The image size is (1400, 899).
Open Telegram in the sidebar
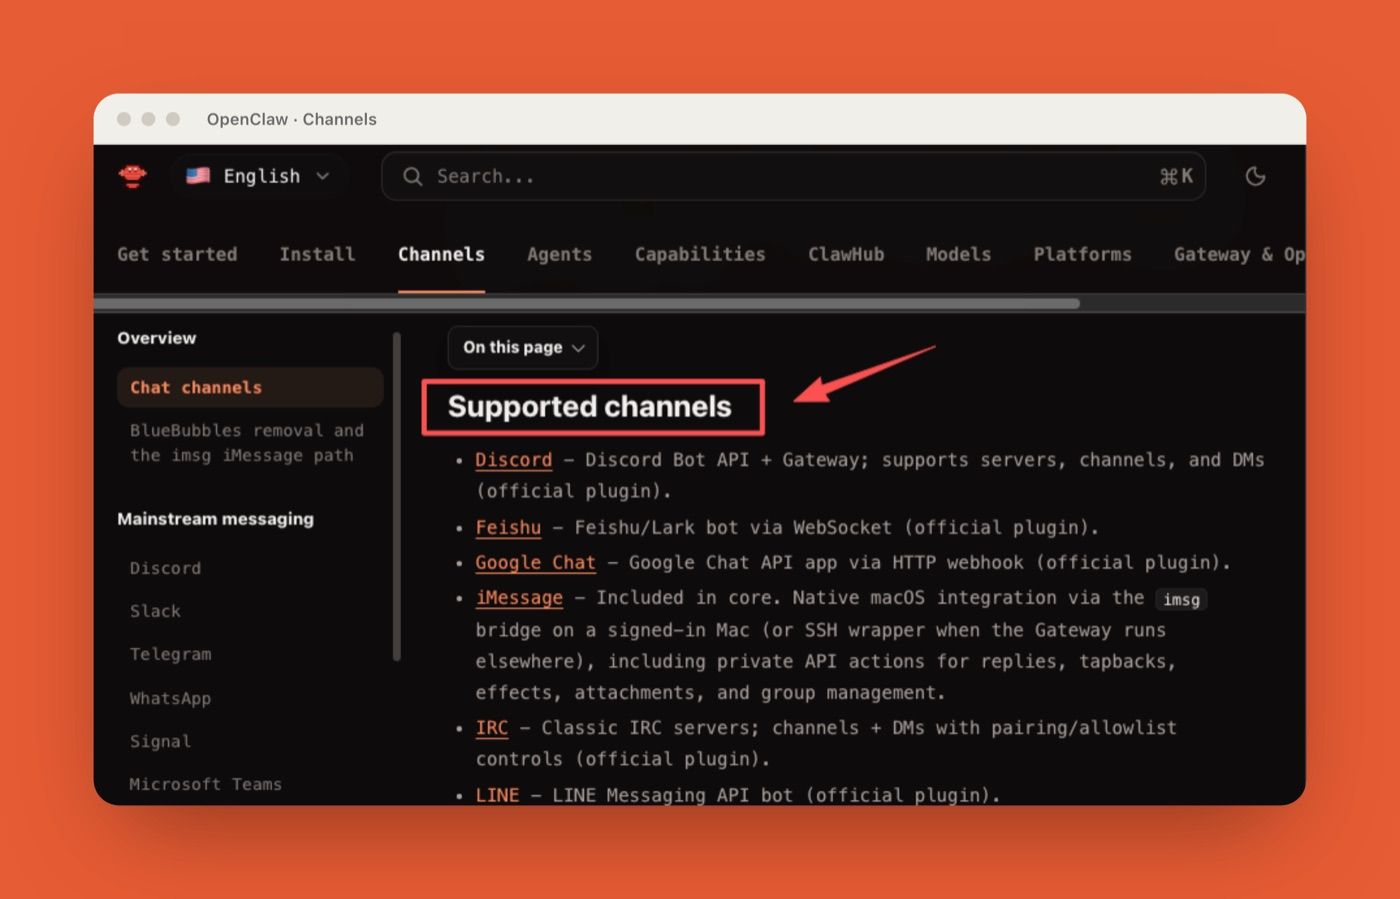point(170,654)
